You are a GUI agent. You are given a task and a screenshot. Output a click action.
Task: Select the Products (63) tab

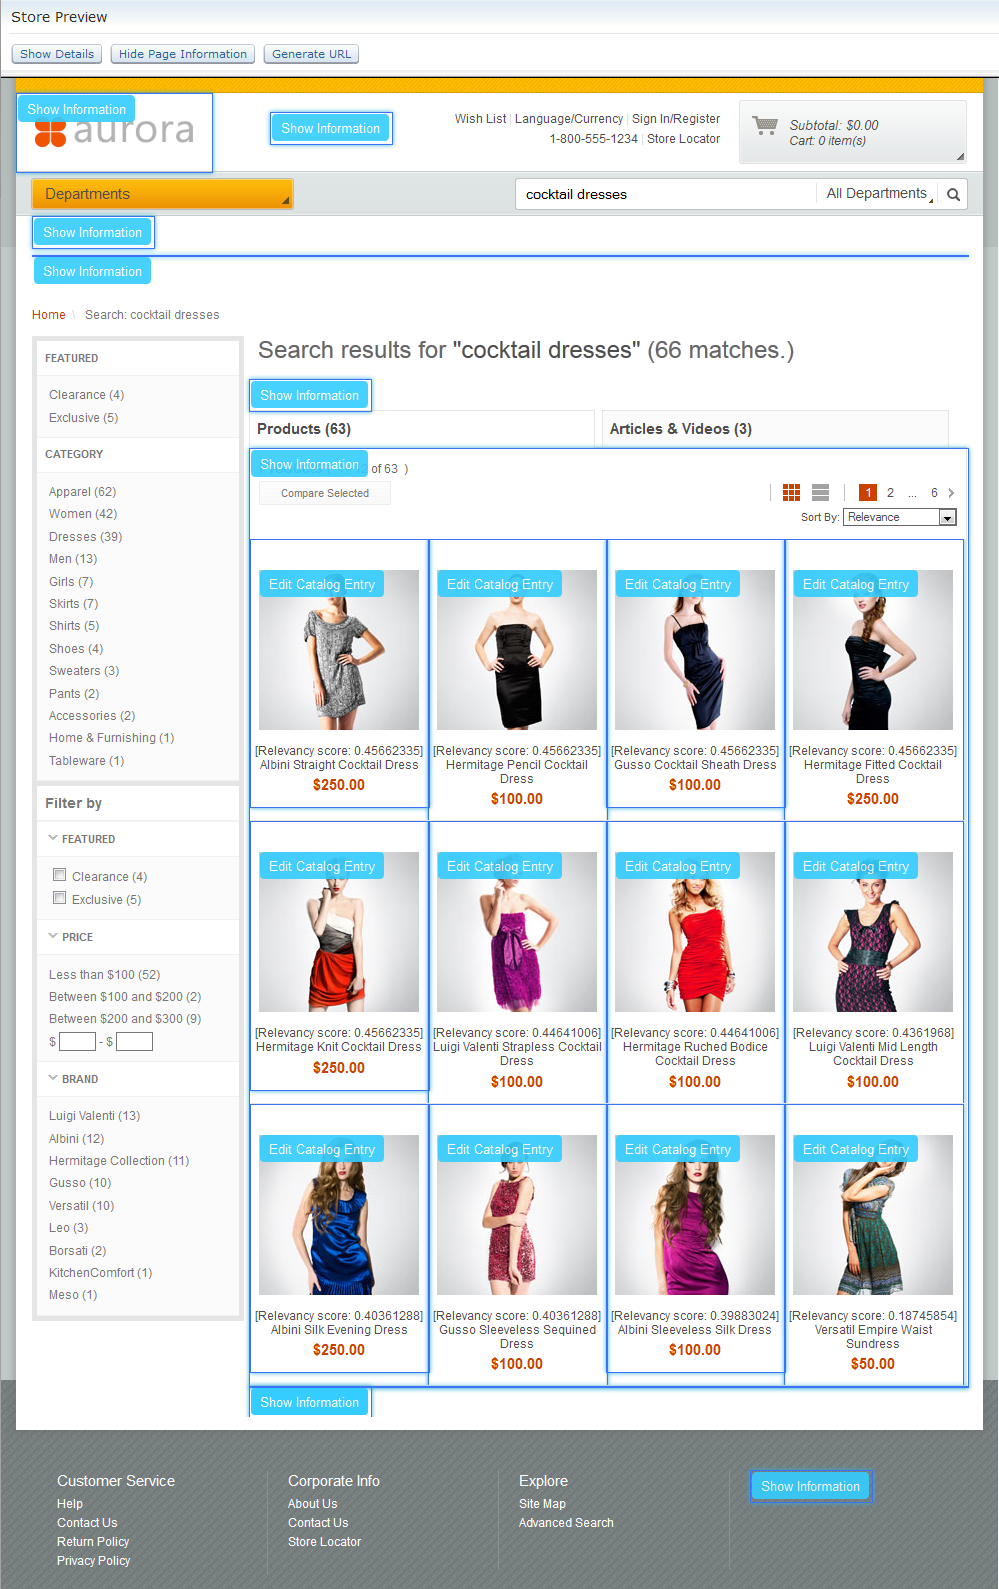tap(304, 429)
